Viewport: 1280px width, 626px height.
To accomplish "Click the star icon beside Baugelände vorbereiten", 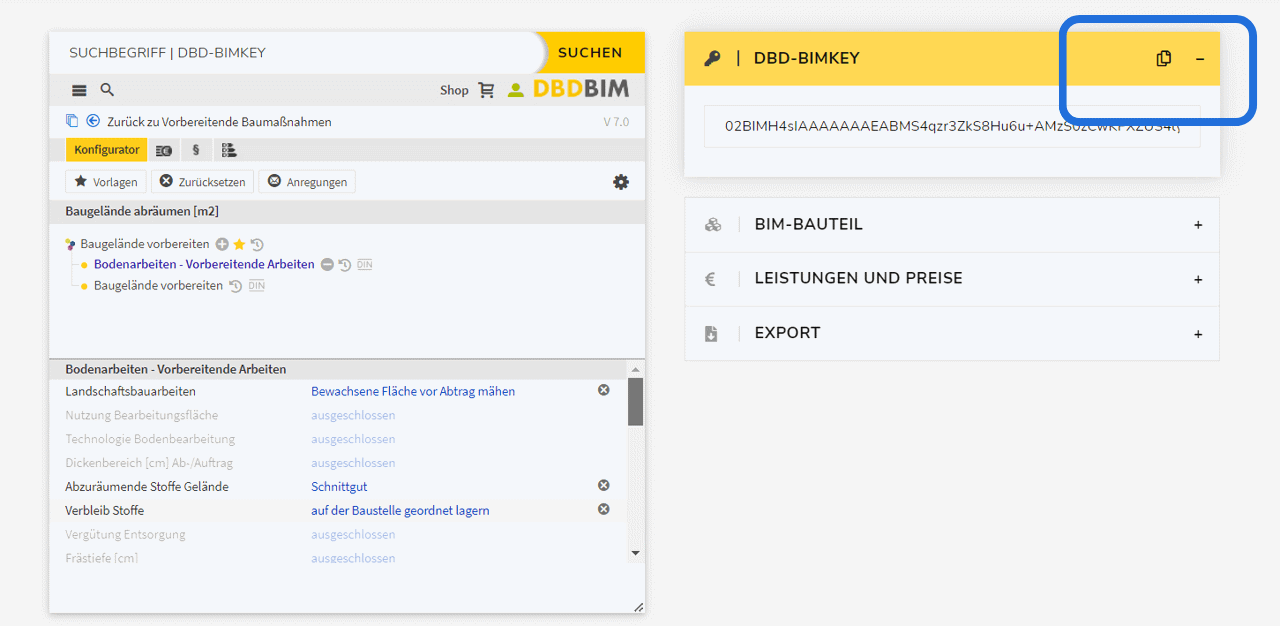I will [x=239, y=244].
